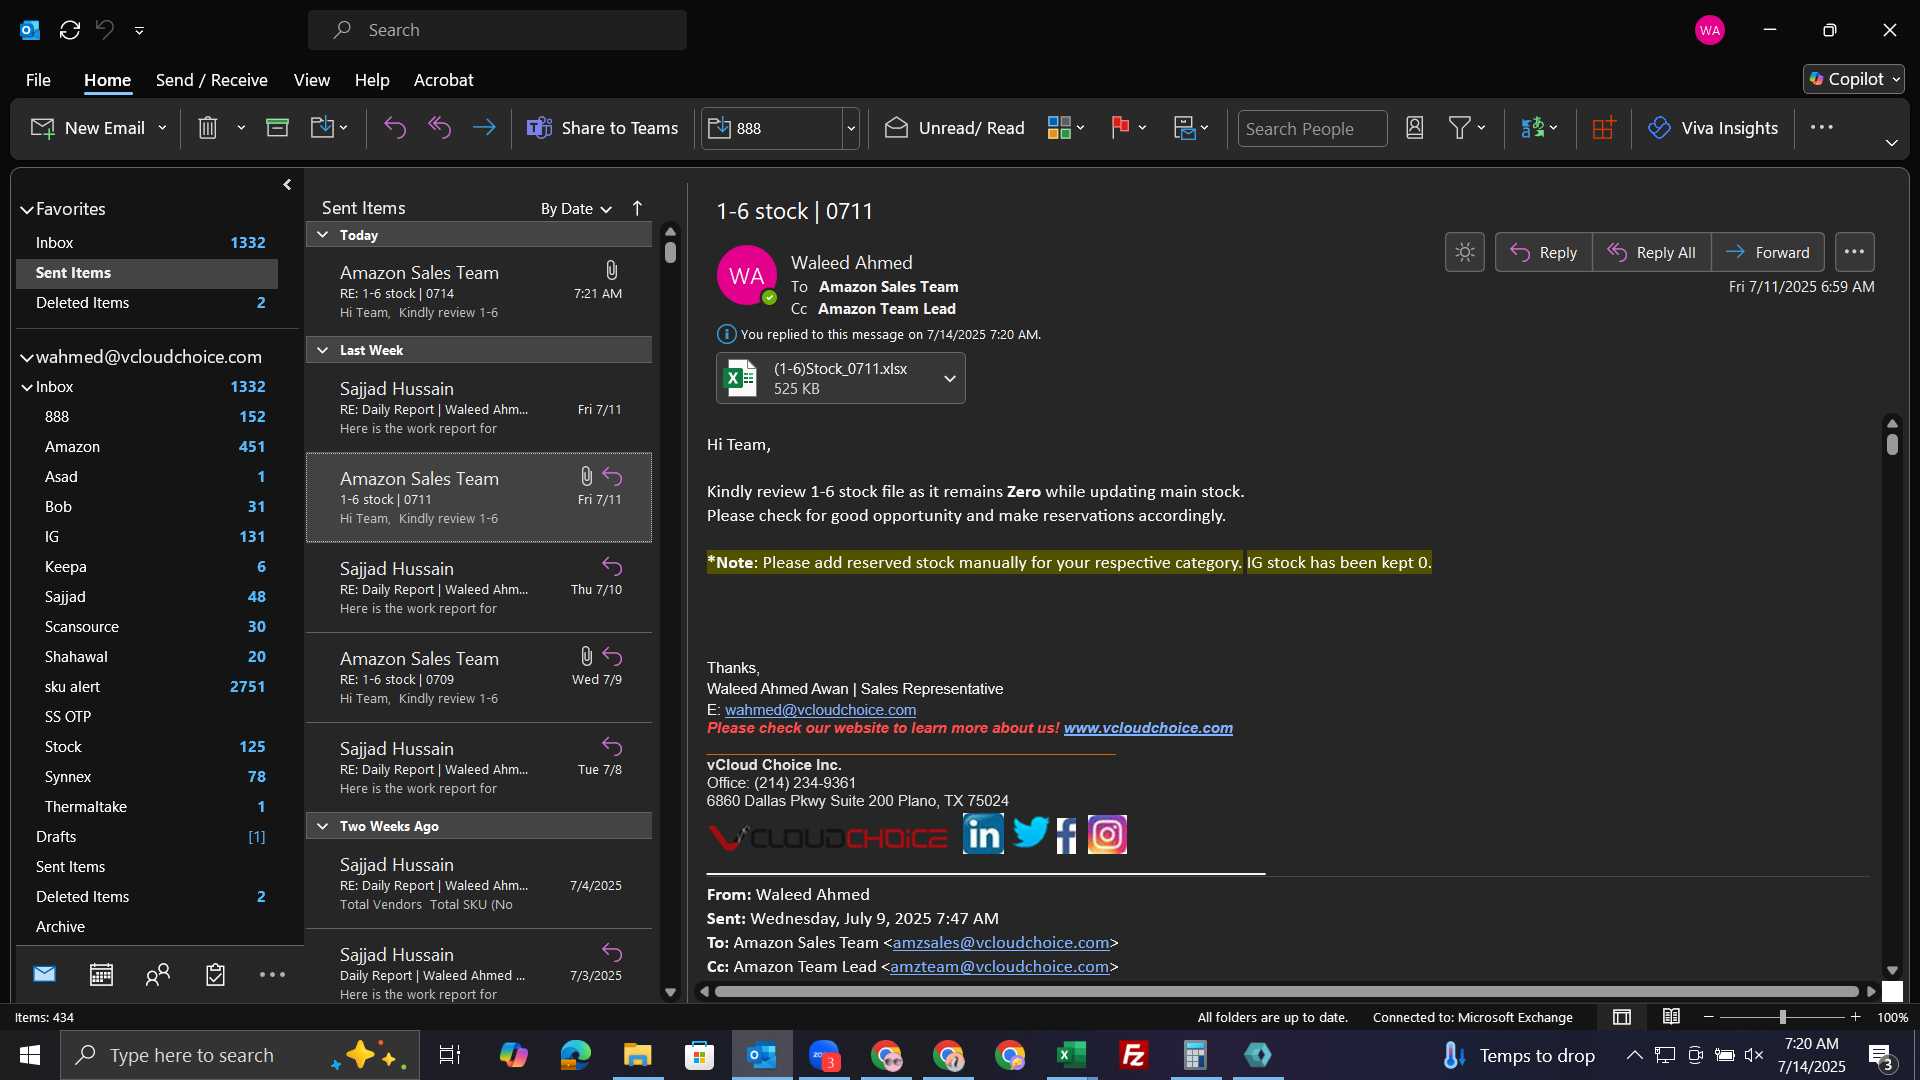Click the zoom out minus button
Screen dimensions: 1920x1080
tap(1709, 1017)
